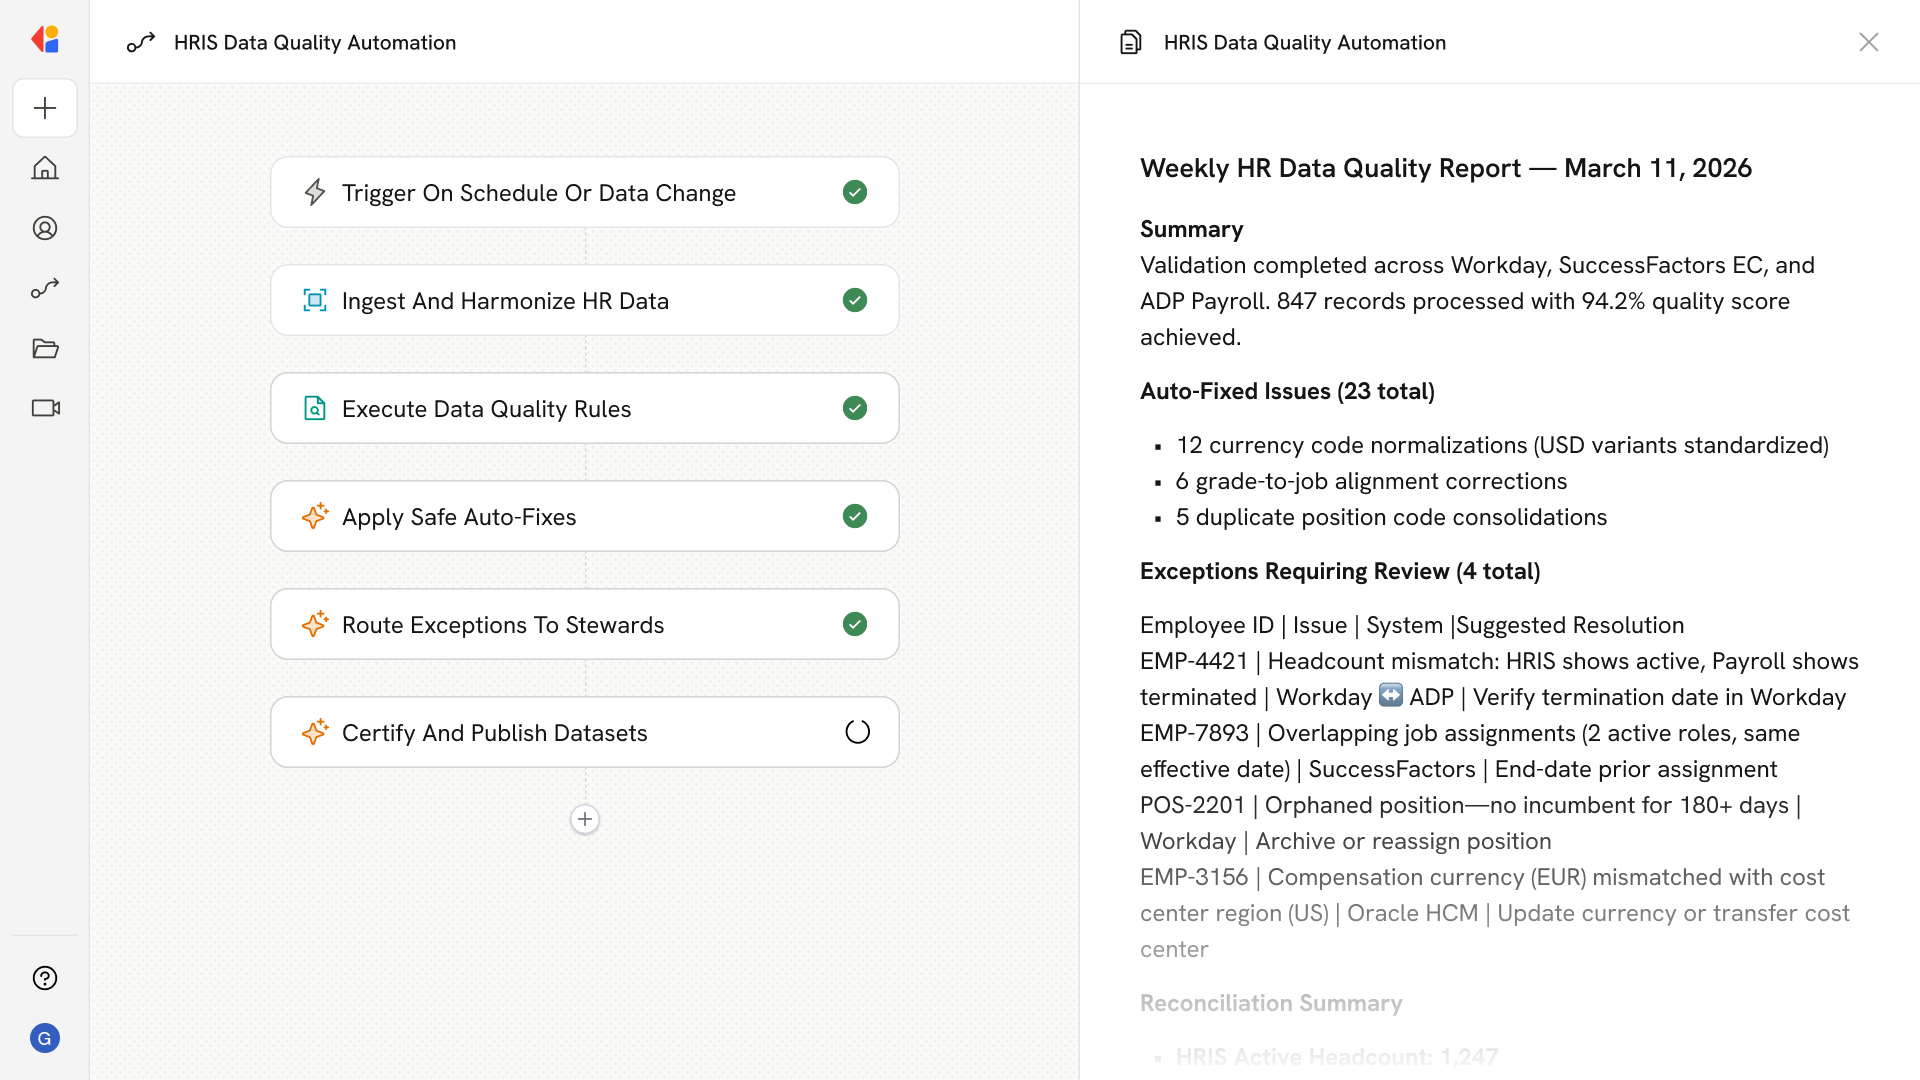Open the Ingest And Harmonize HR Data step
The height and width of the screenshot is (1080, 1920).
[505, 300]
